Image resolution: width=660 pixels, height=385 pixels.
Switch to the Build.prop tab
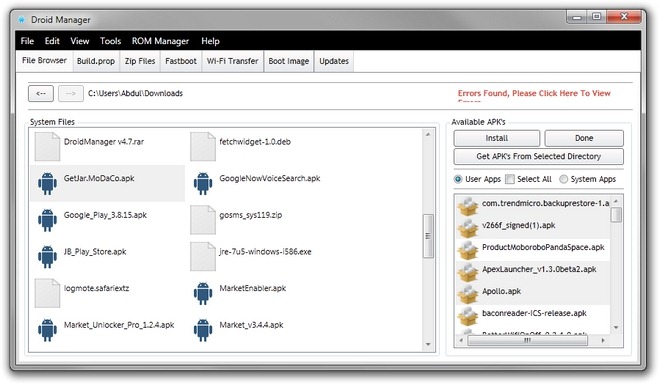tap(96, 61)
